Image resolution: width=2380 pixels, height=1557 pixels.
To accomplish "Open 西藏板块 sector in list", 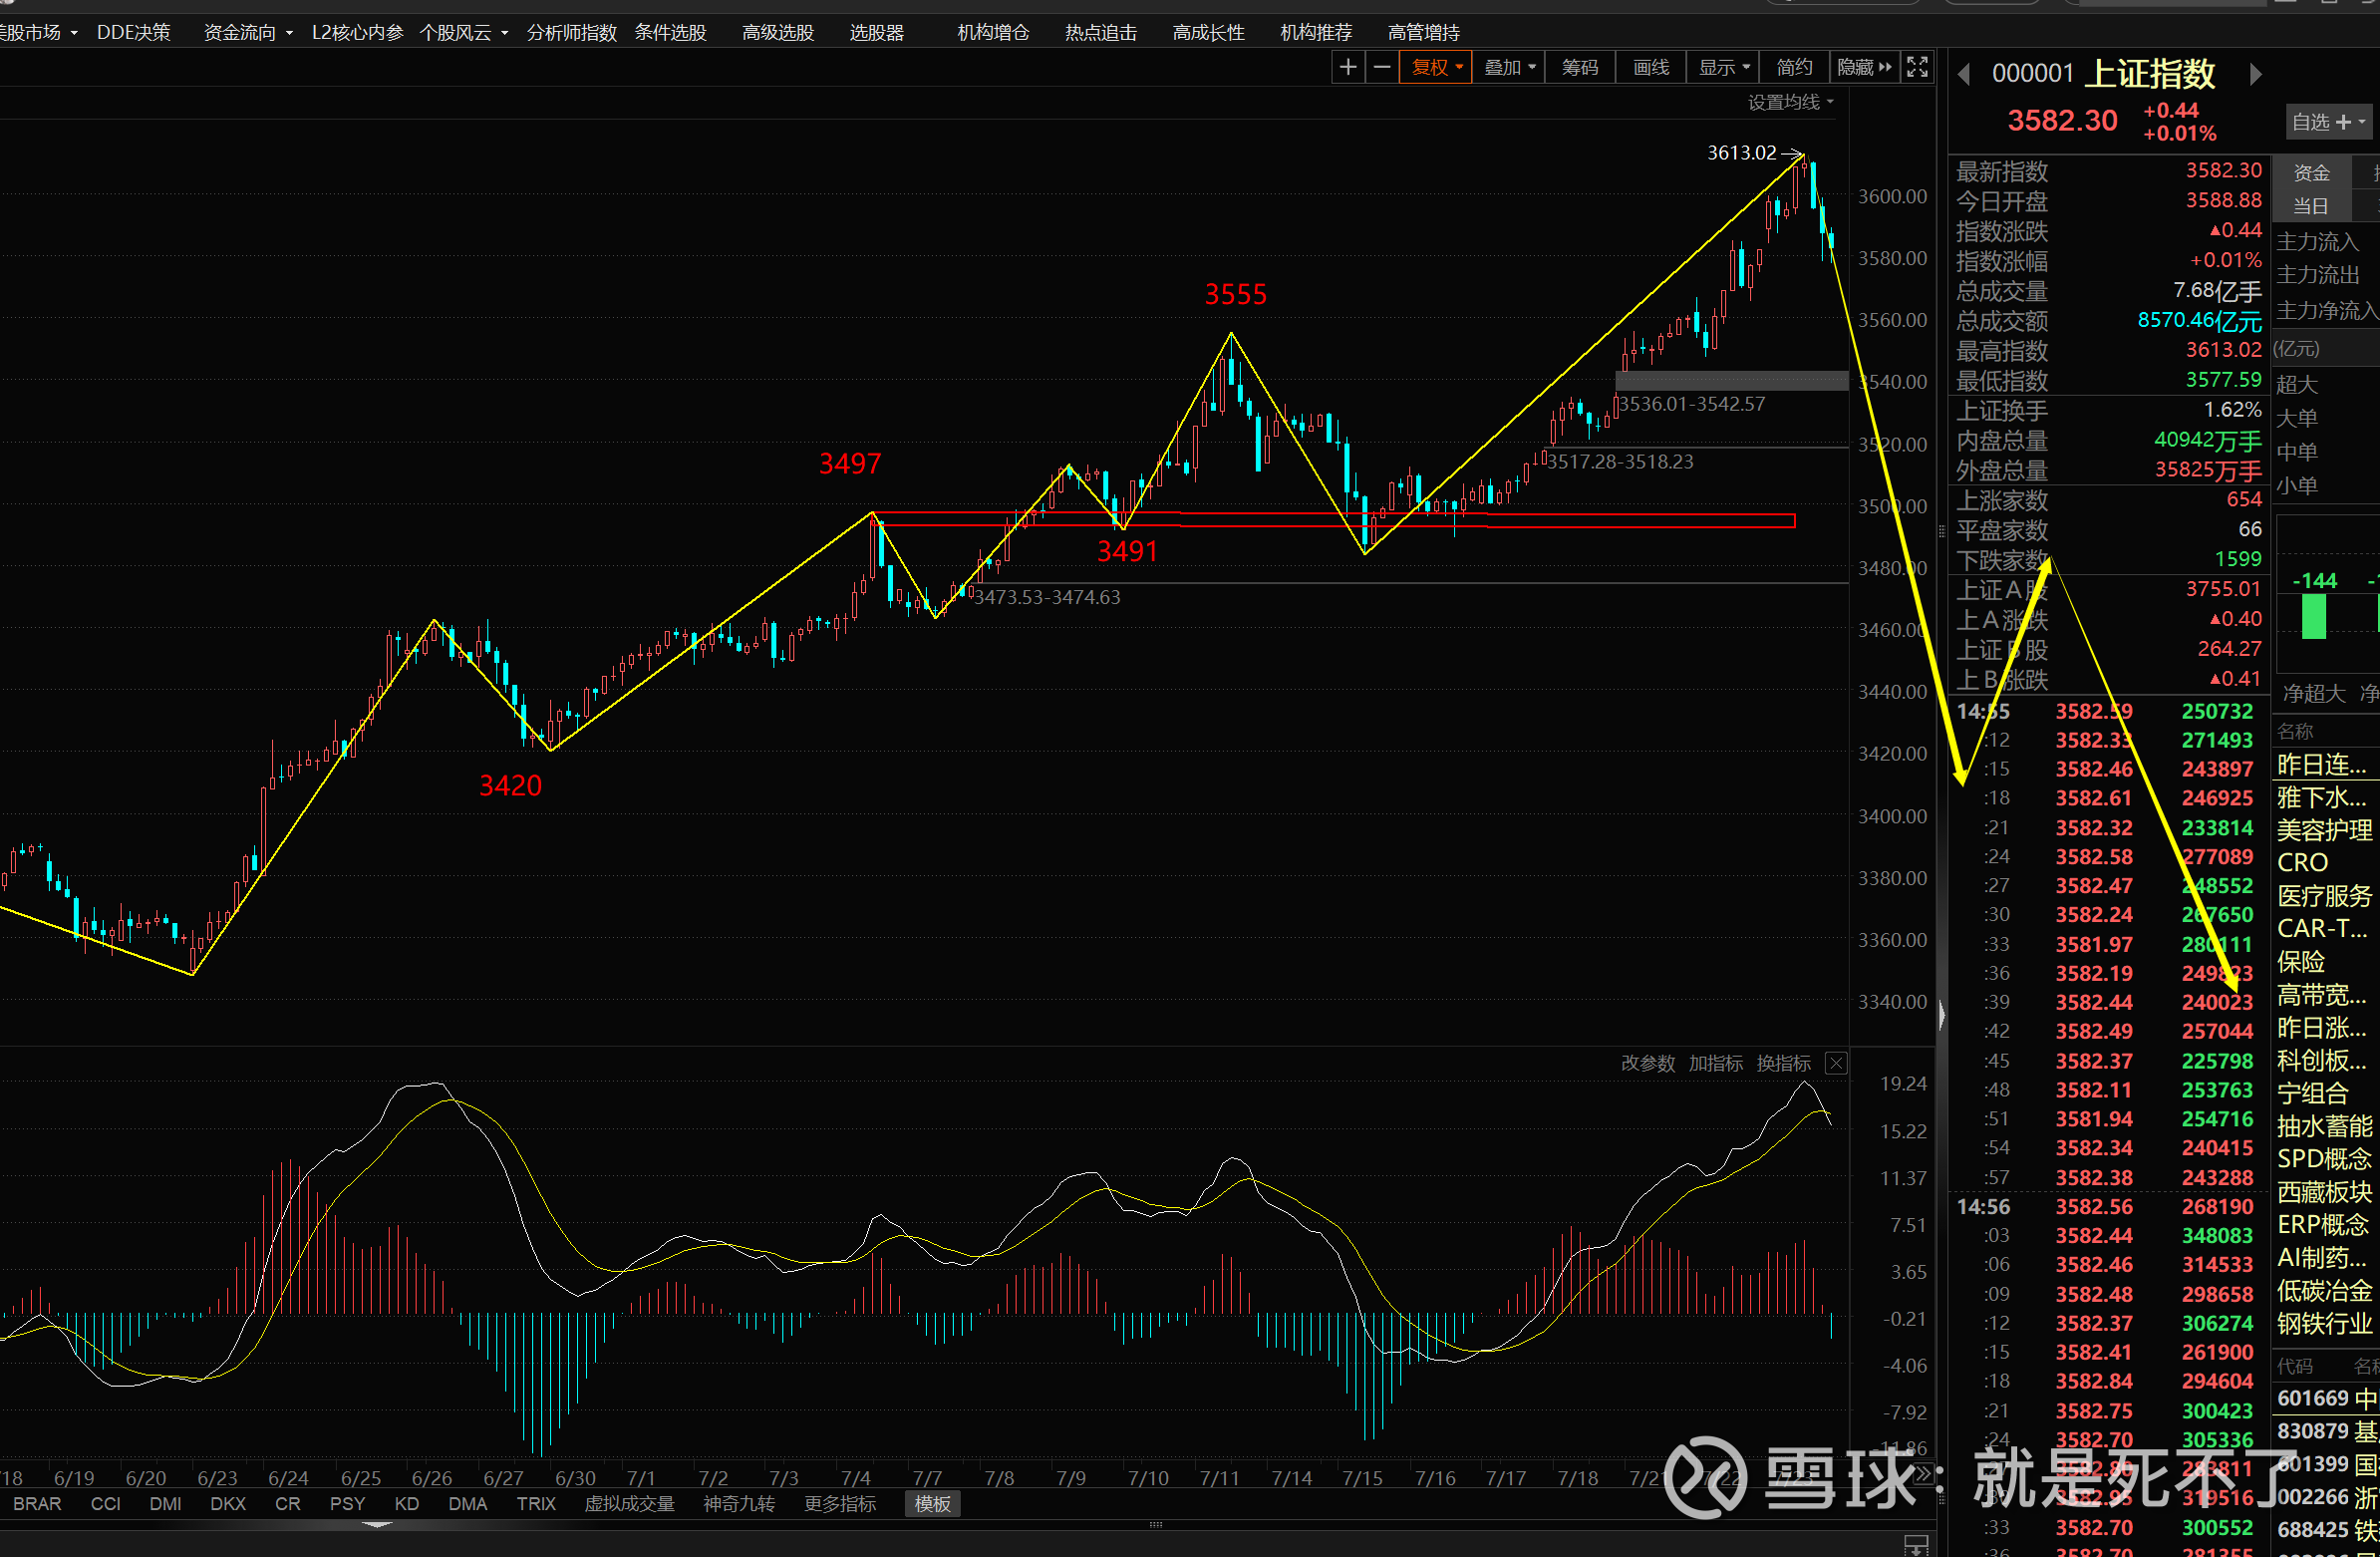I will 2324,1192.
